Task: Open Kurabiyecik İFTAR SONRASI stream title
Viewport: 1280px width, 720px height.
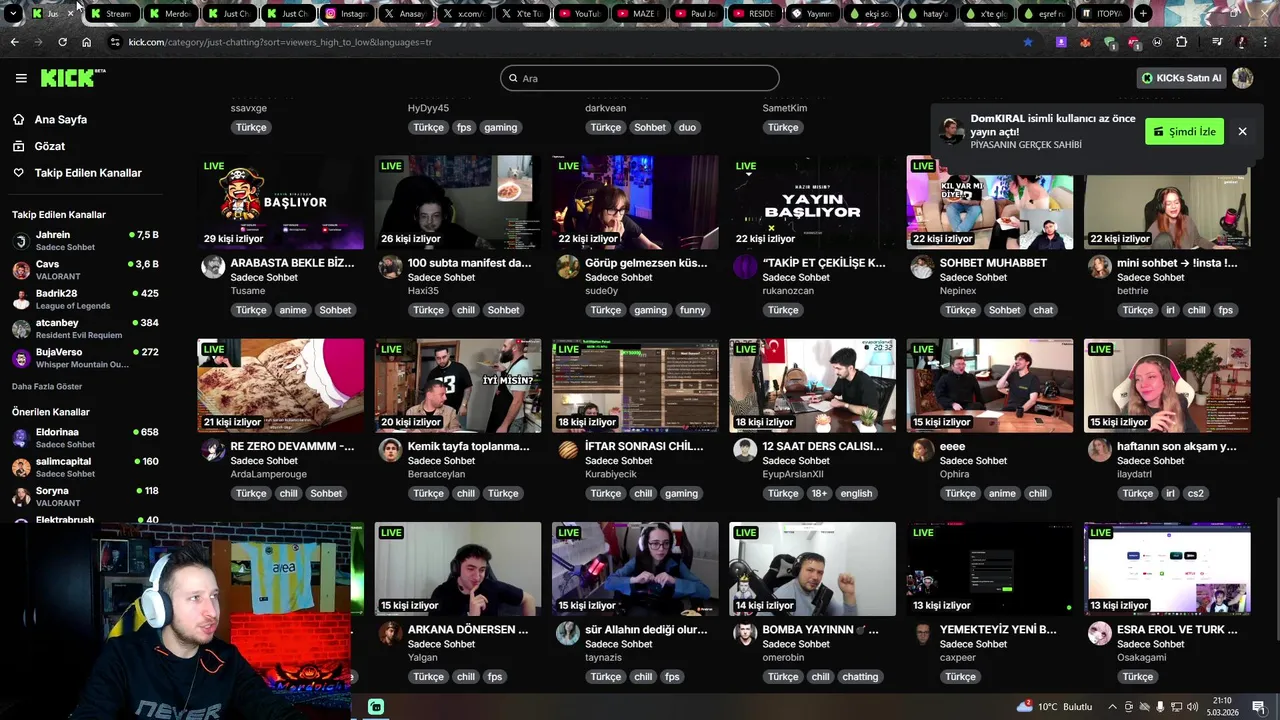Action: (646, 446)
